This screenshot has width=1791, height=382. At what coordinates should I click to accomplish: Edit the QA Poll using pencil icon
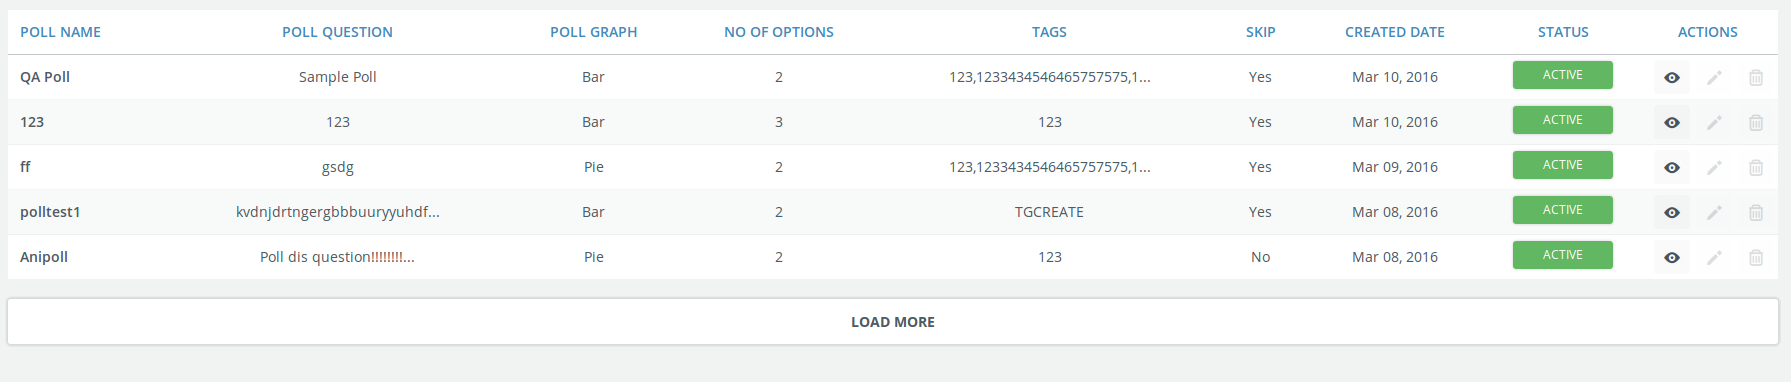tap(1714, 77)
